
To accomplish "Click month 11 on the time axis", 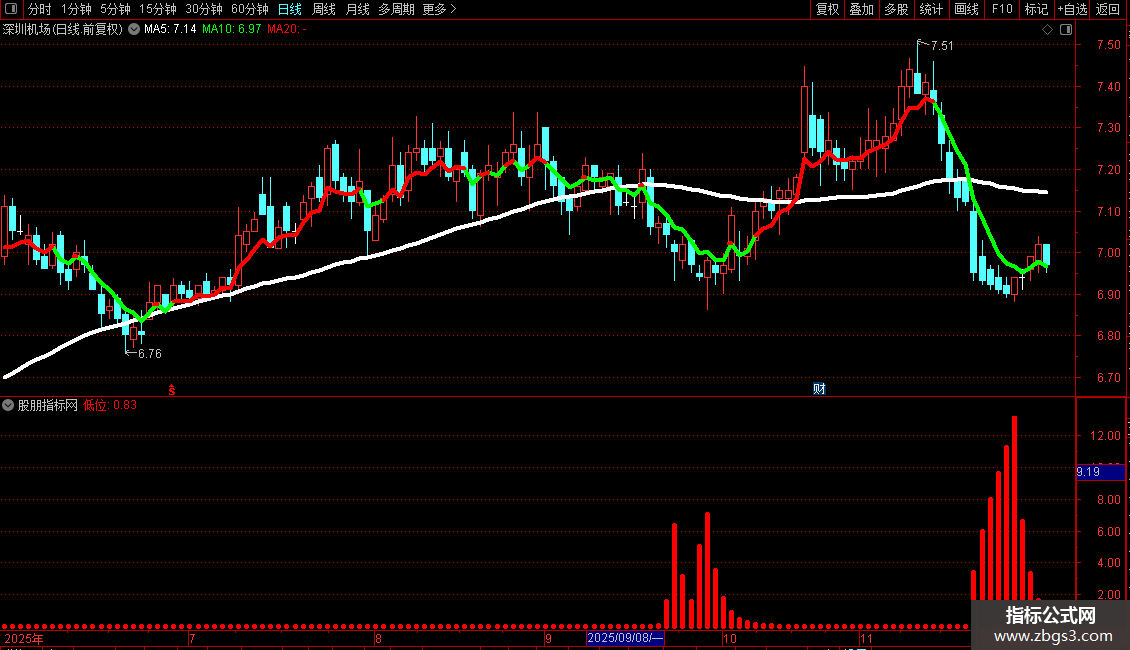I will 866,639.
